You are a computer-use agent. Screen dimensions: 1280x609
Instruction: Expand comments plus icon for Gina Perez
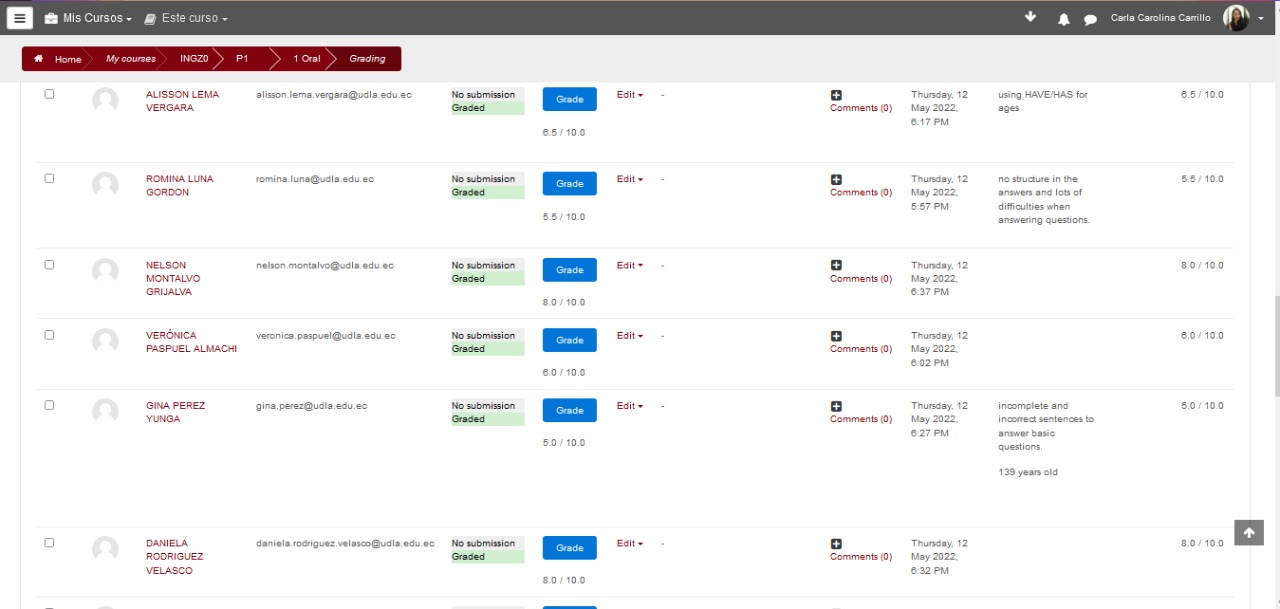click(836, 406)
